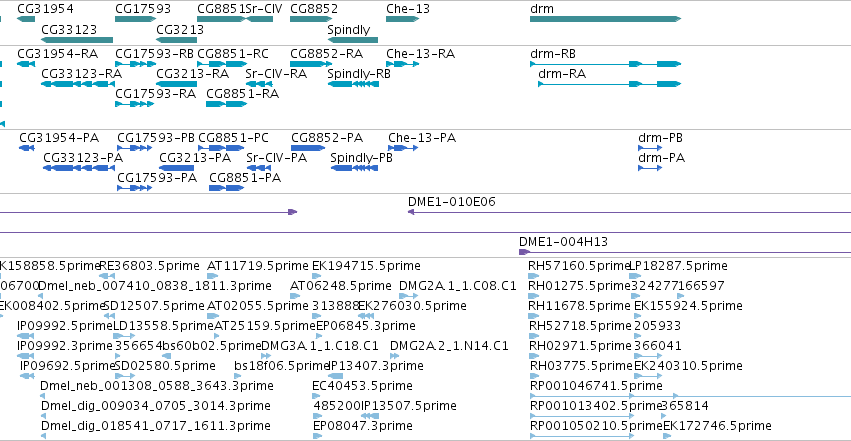The width and height of the screenshot is (851, 441).
Task: Open the CG31954-PA protein label
Action: point(59,138)
